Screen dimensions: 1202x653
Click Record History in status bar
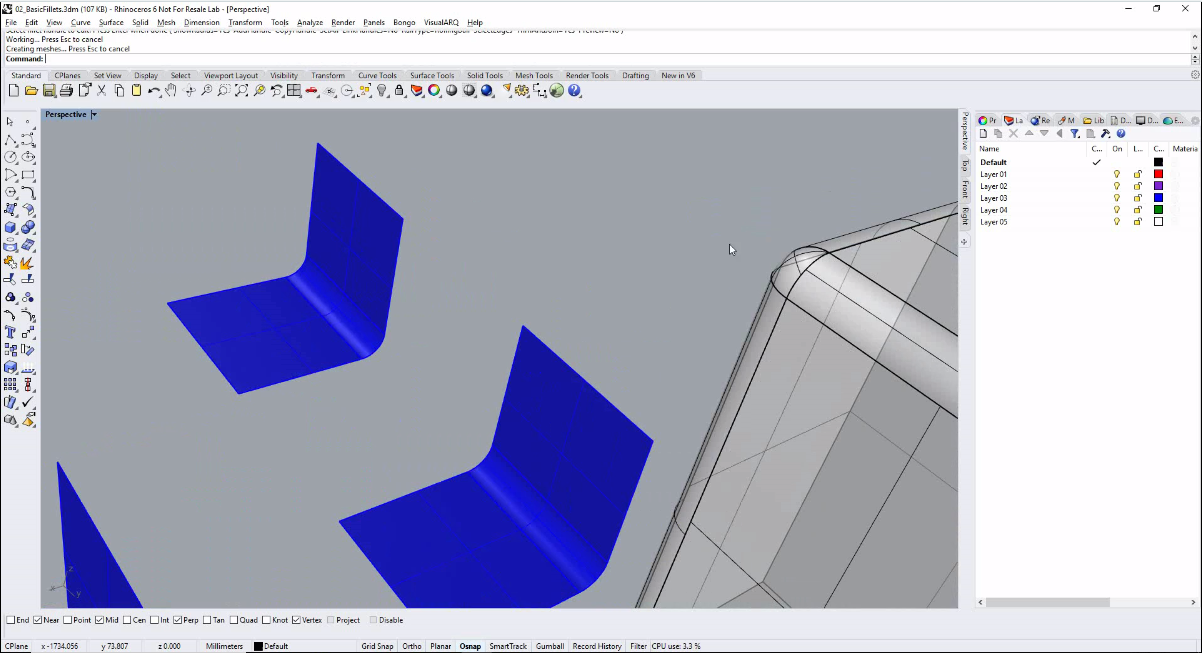pyautogui.click(x=597, y=647)
